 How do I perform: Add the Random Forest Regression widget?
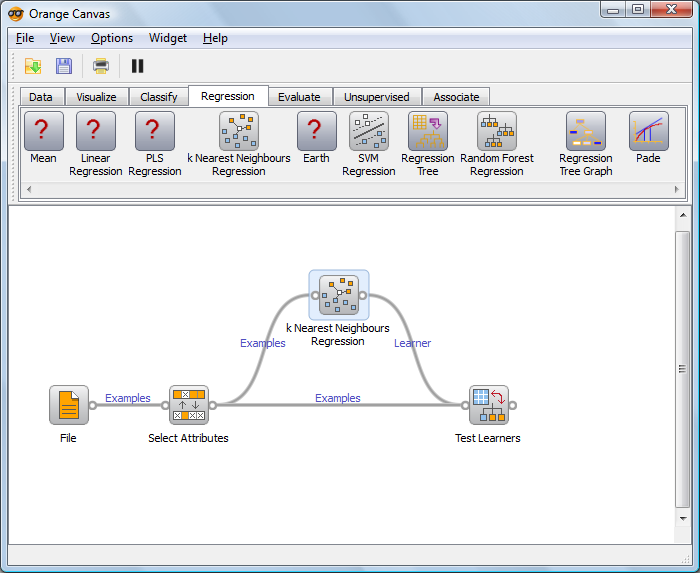click(x=497, y=131)
